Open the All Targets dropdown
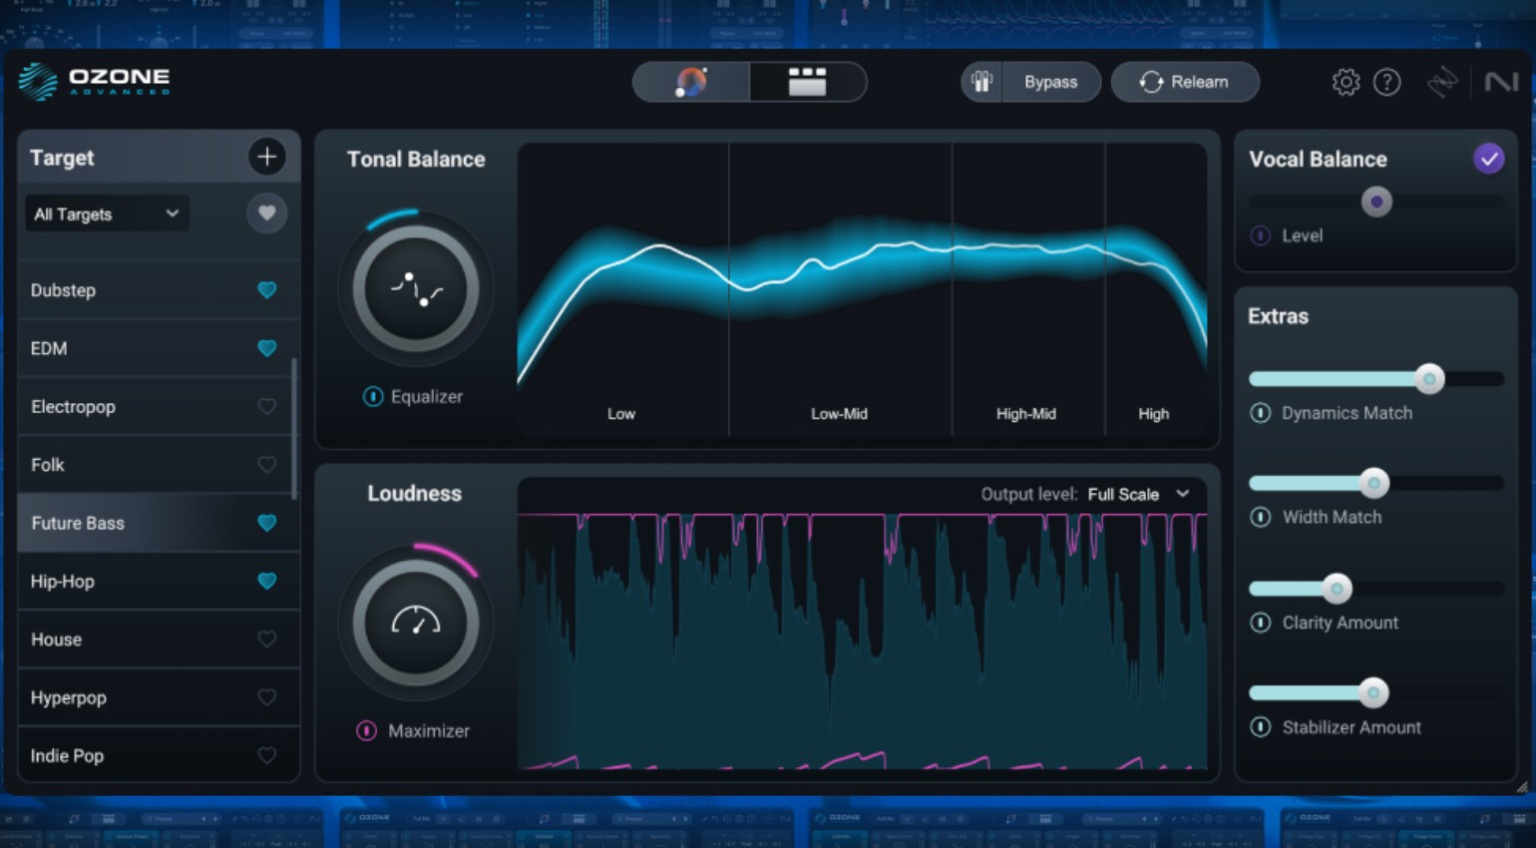This screenshot has height=848, width=1536. (x=106, y=213)
